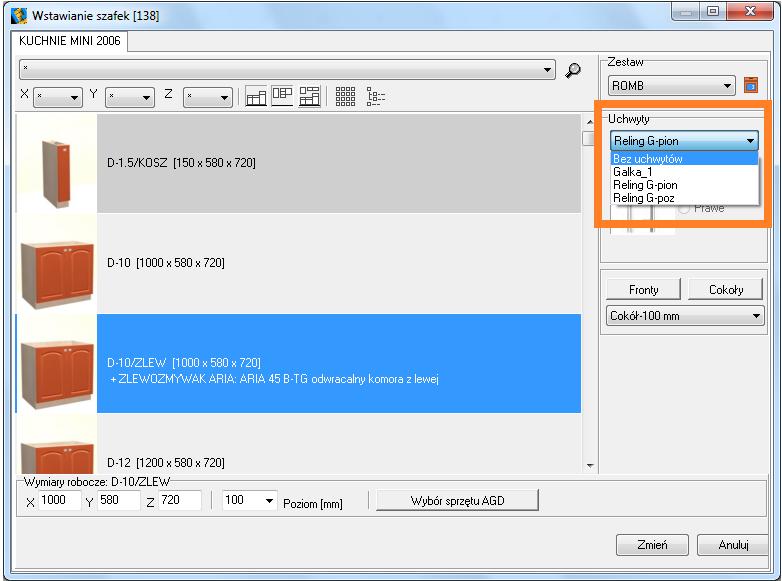The height and width of the screenshot is (581, 782).
Task: Select the D-10/ZLEW cabinet row
Action: coord(298,363)
